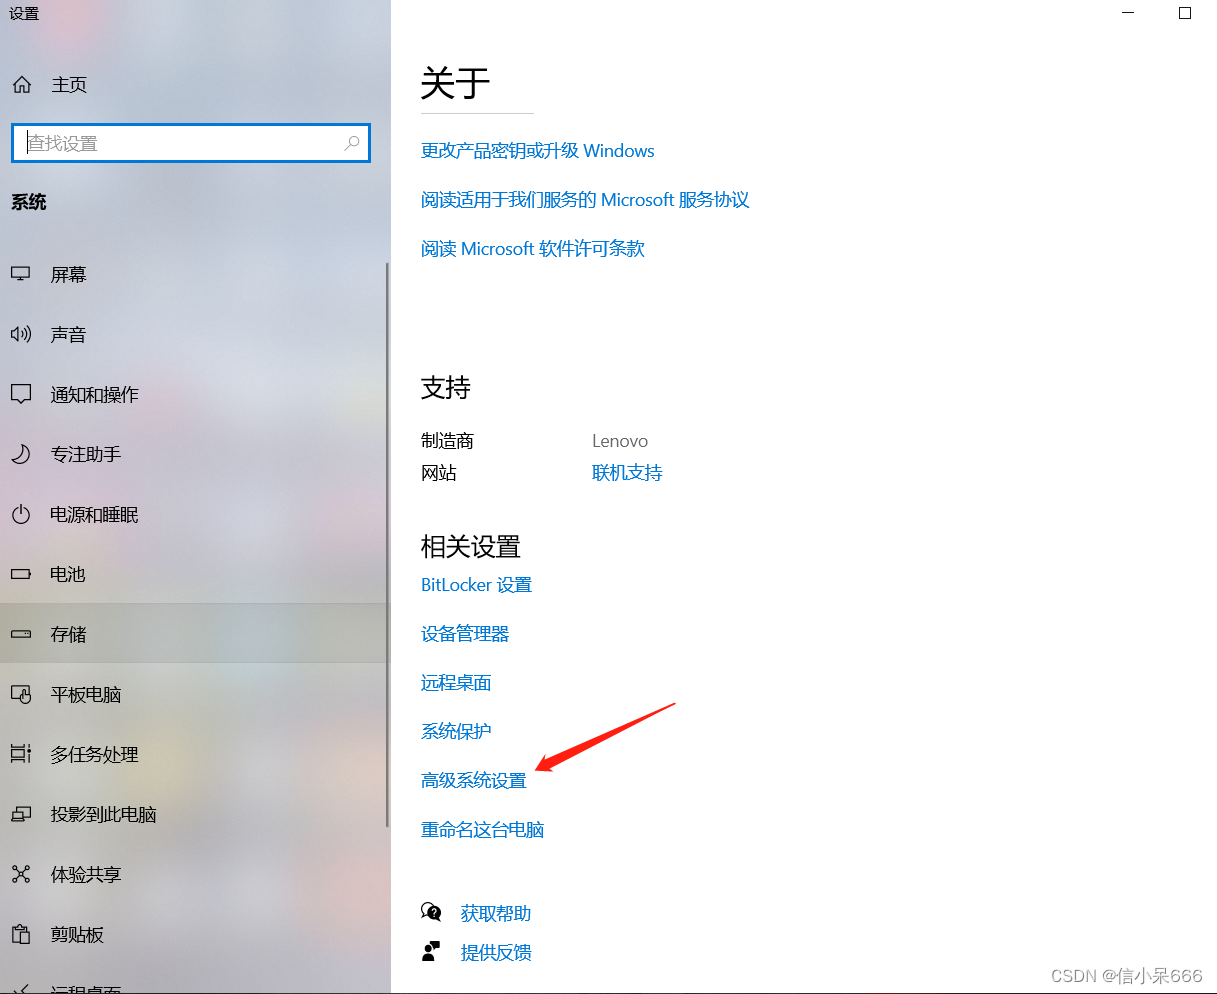Open the 系统保护 link

[x=456, y=732]
